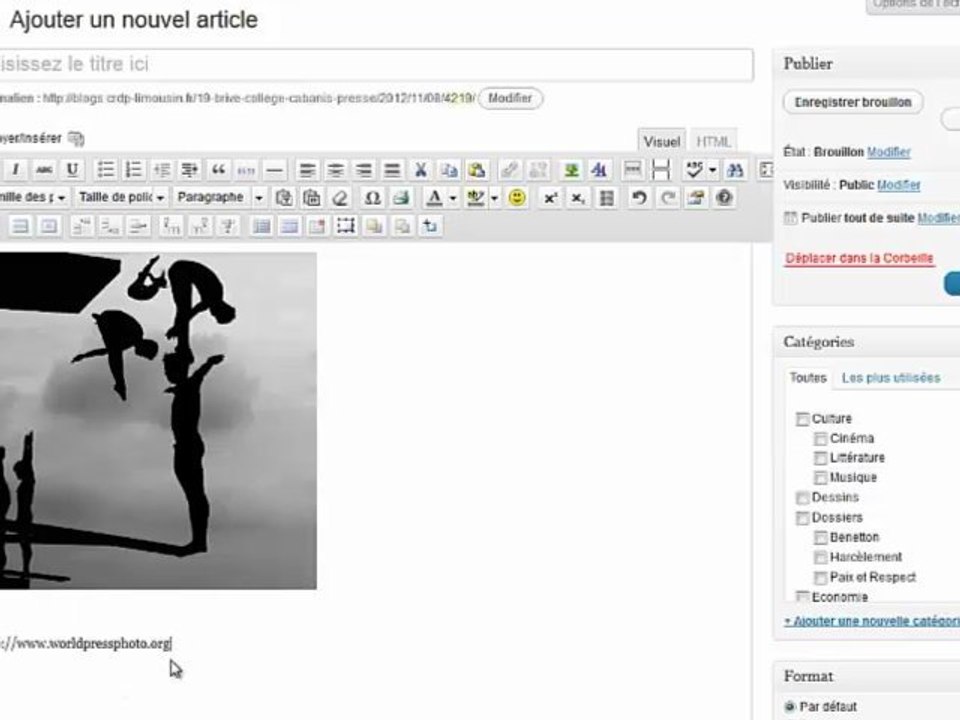Insert an emoticon smiley
The image size is (960, 720).
point(517,198)
